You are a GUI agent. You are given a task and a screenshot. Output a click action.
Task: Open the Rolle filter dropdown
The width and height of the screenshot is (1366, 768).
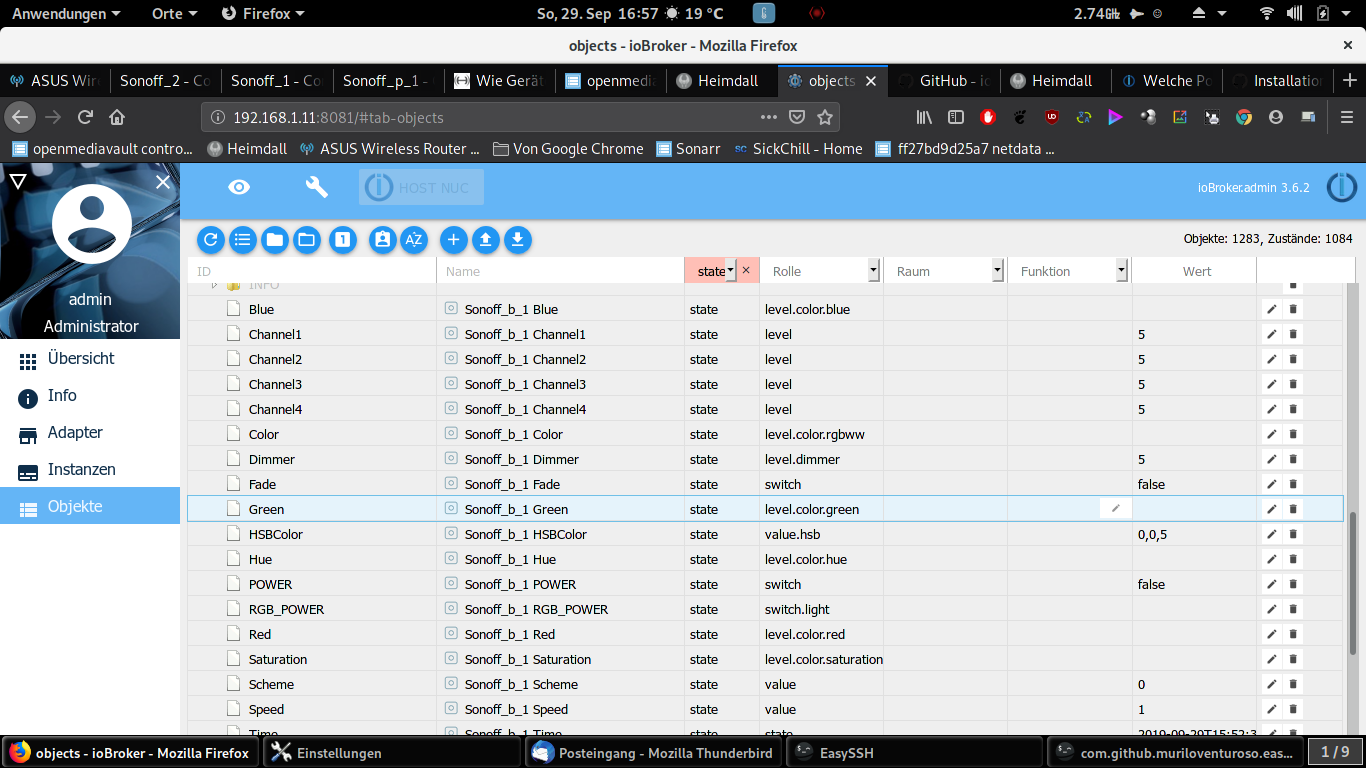873,271
